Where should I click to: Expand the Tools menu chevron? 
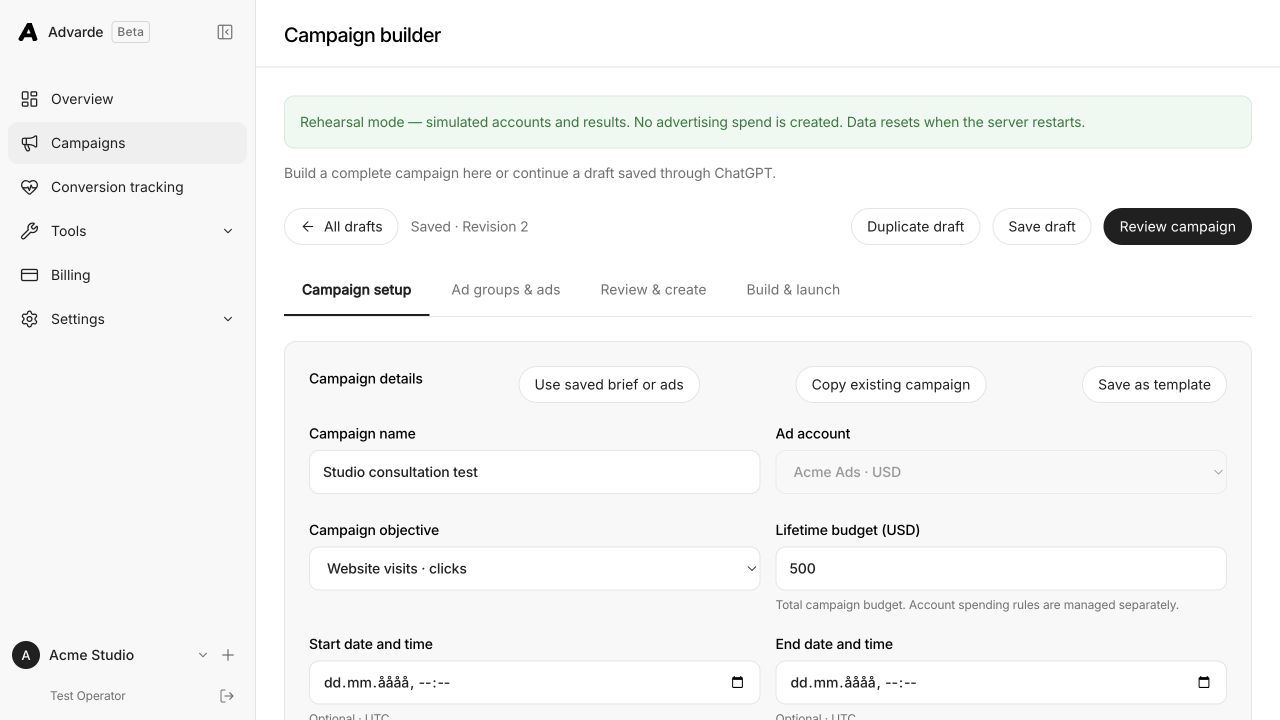228,231
